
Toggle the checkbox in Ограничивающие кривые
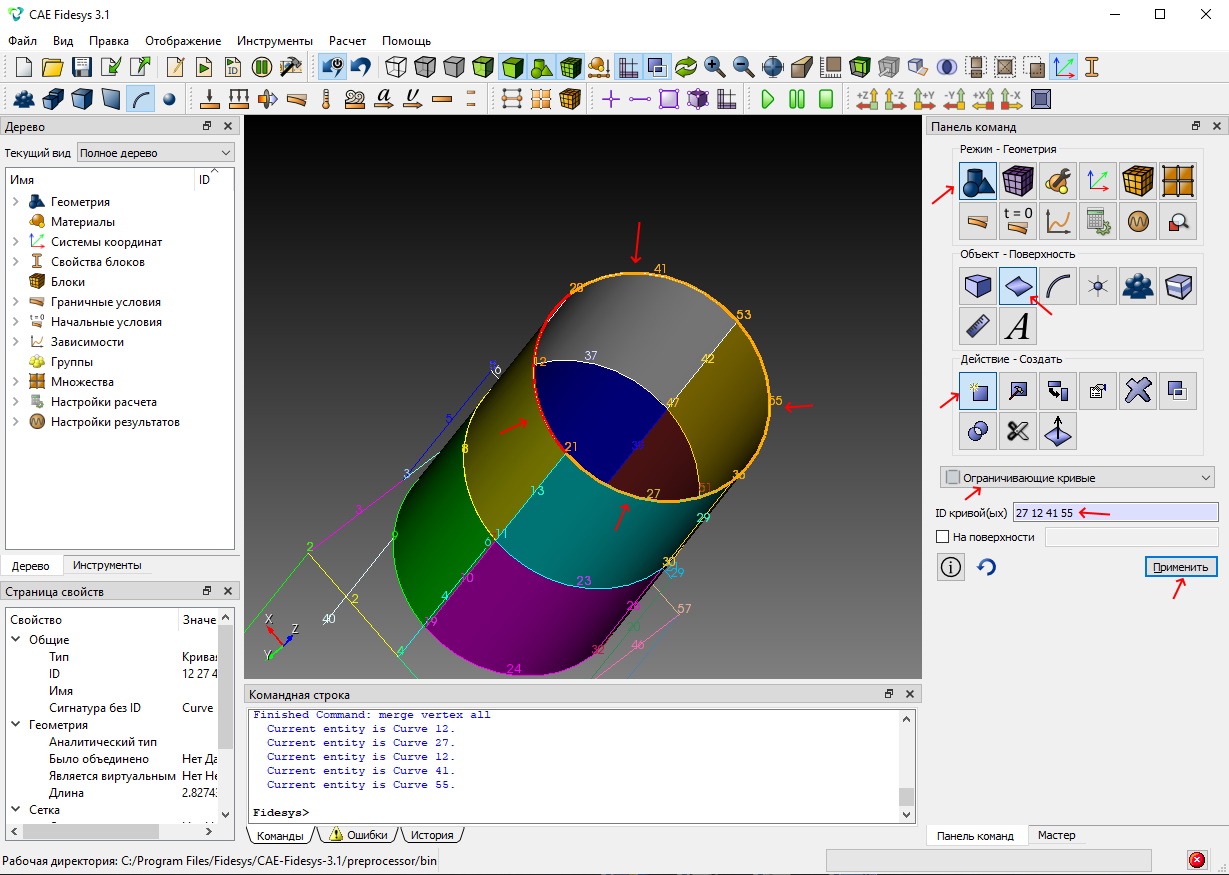[x=953, y=478]
